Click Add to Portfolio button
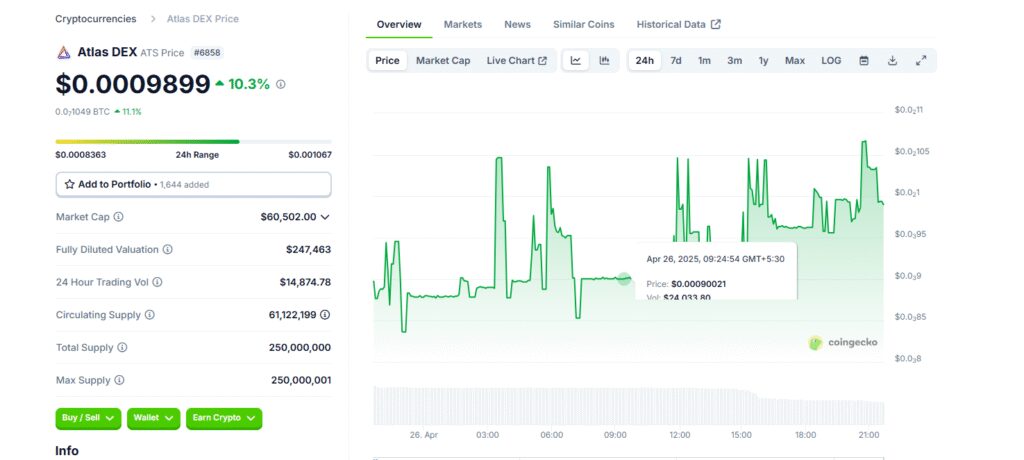The height and width of the screenshot is (460, 1024). tap(193, 185)
